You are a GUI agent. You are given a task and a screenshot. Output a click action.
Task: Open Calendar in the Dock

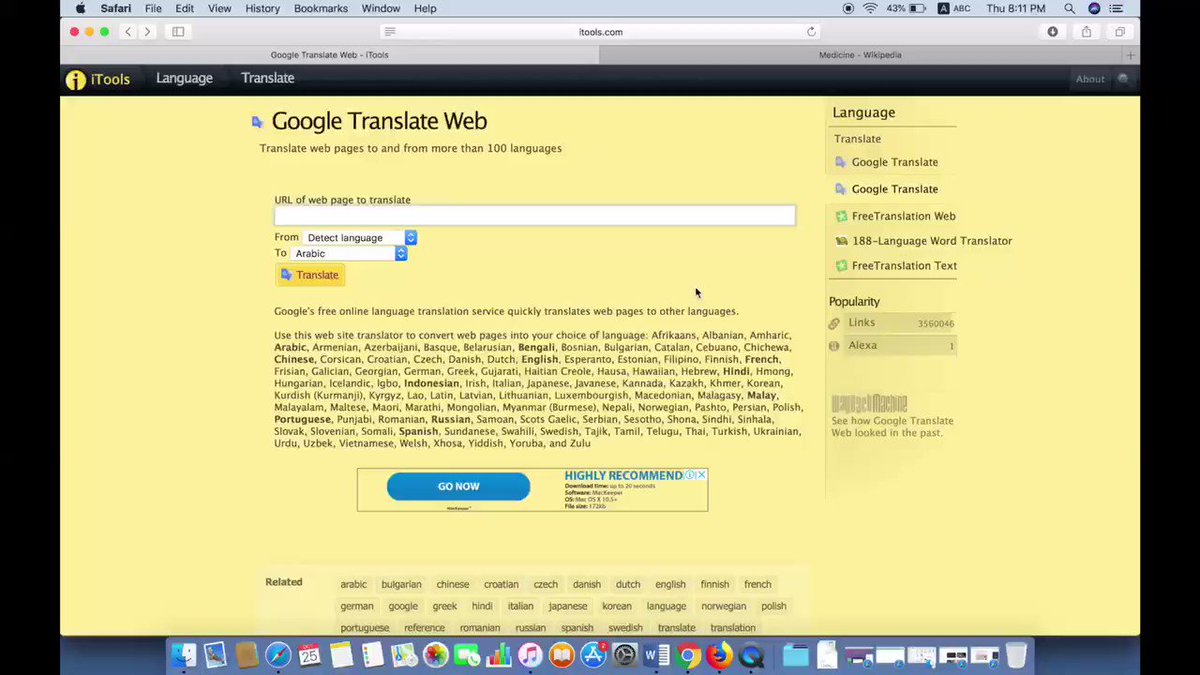point(309,655)
